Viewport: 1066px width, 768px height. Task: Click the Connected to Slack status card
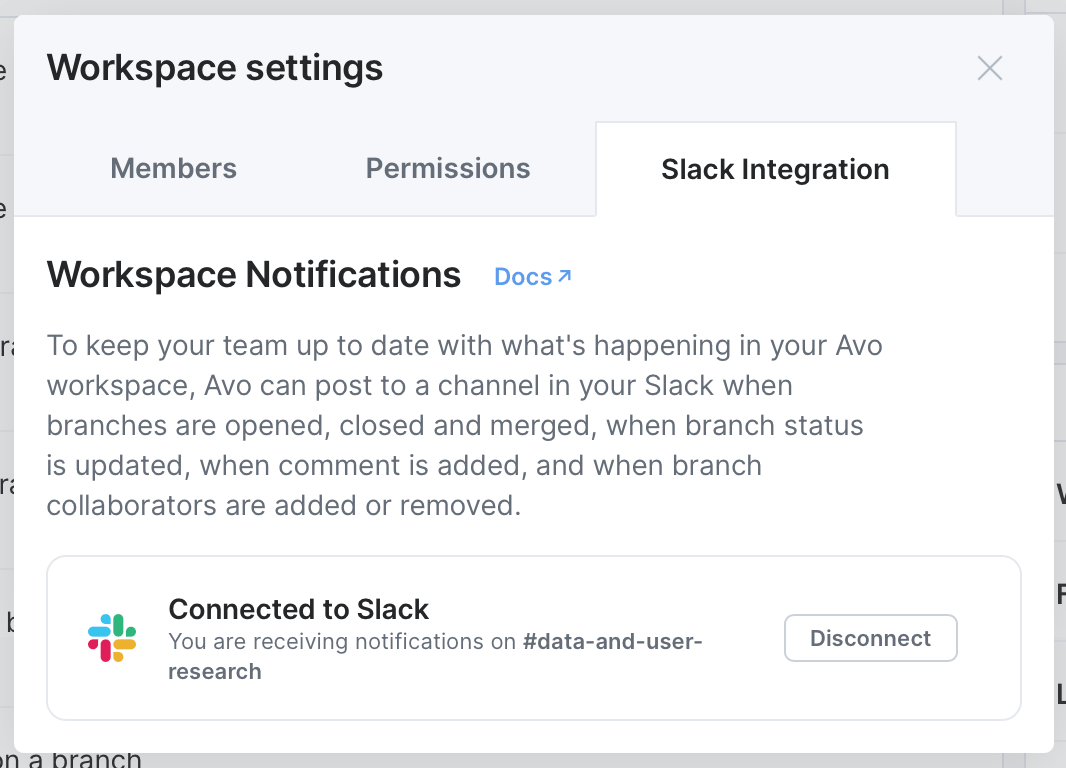point(534,637)
